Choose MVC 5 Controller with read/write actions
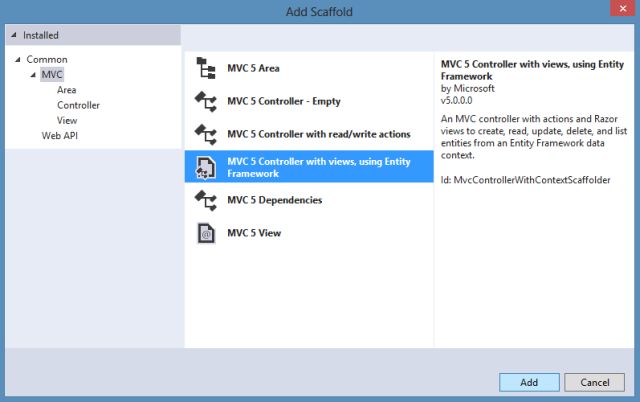This screenshot has height=402, width=640. [x=309, y=134]
